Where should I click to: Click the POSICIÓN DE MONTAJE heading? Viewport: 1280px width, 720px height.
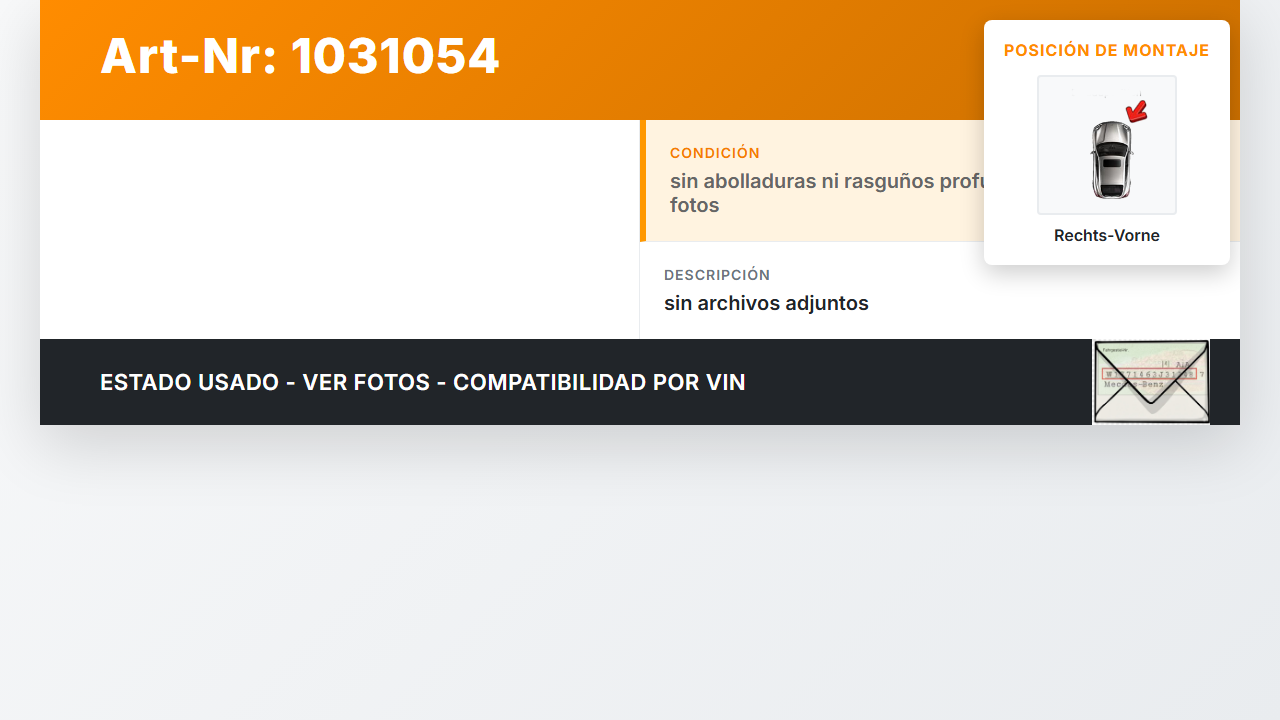coord(1107,50)
